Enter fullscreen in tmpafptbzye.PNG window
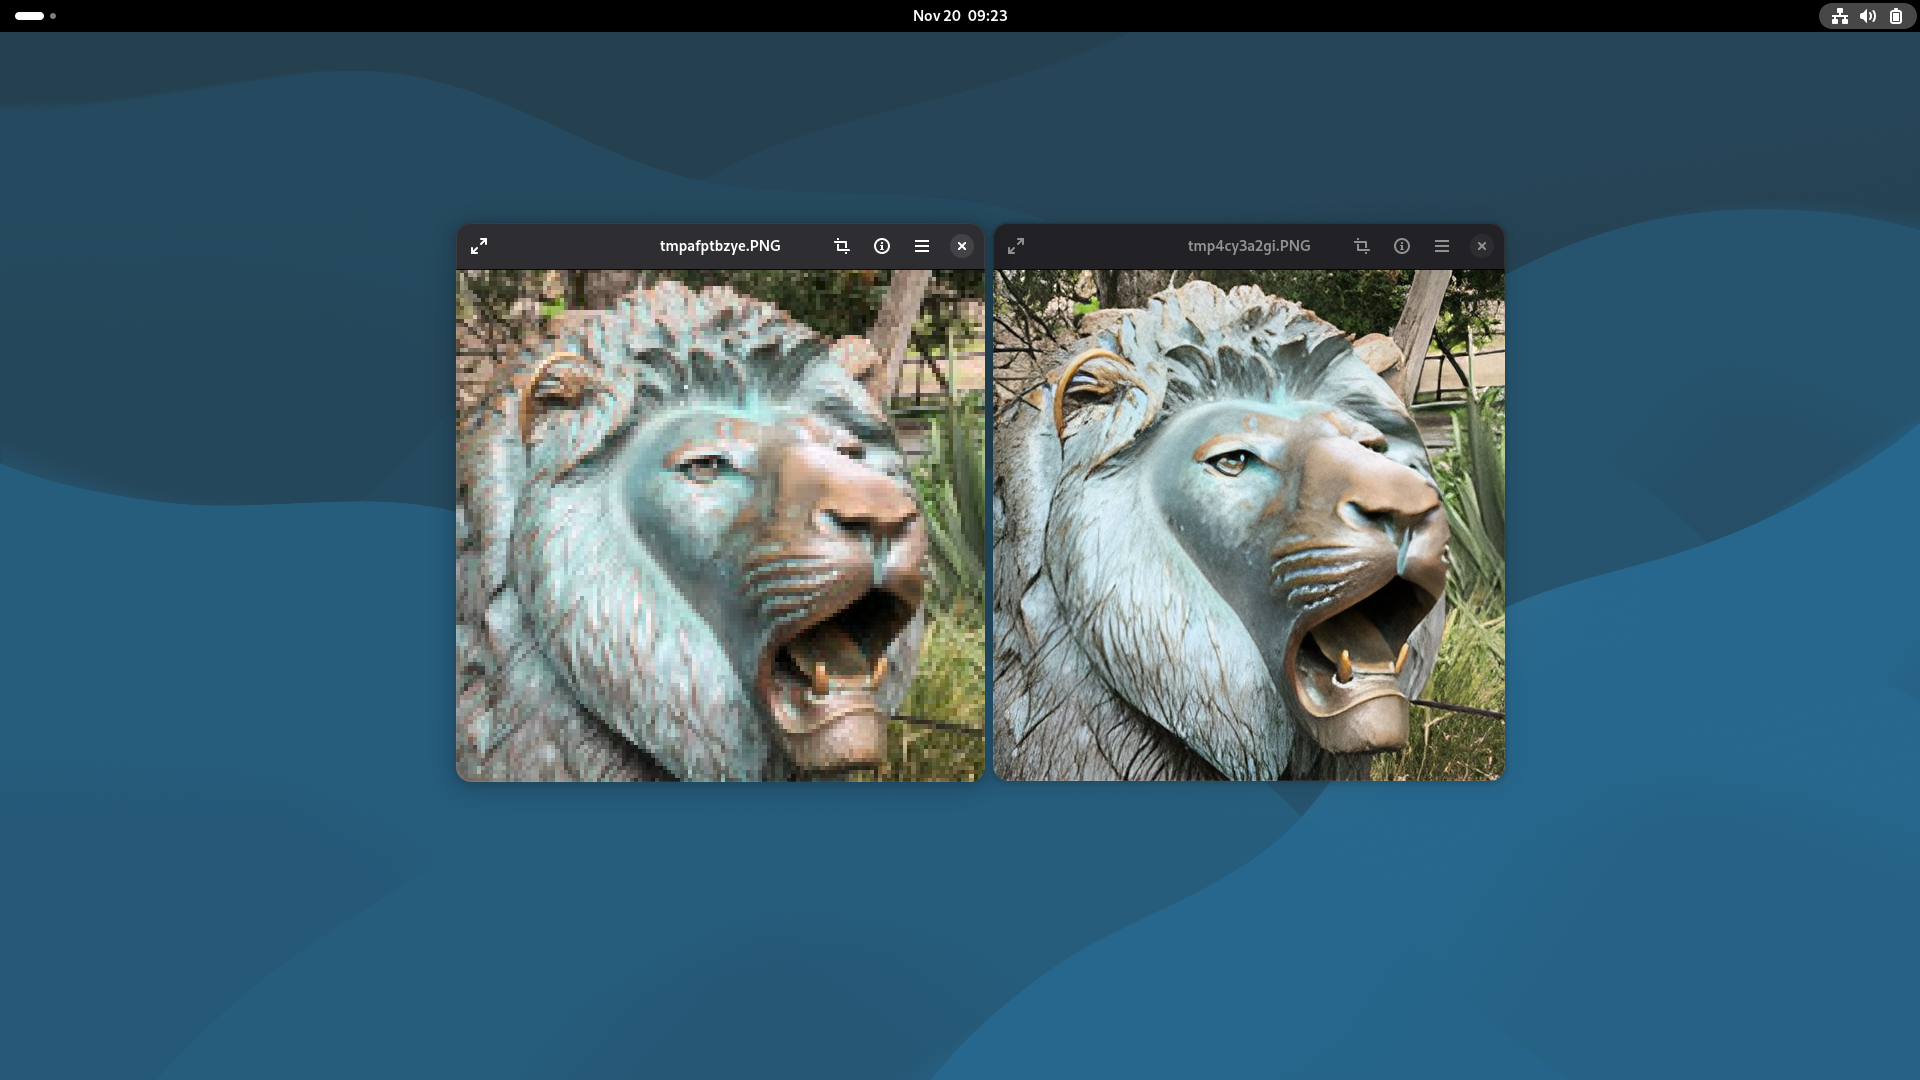Viewport: 1920px width, 1080px height. [x=479, y=246]
